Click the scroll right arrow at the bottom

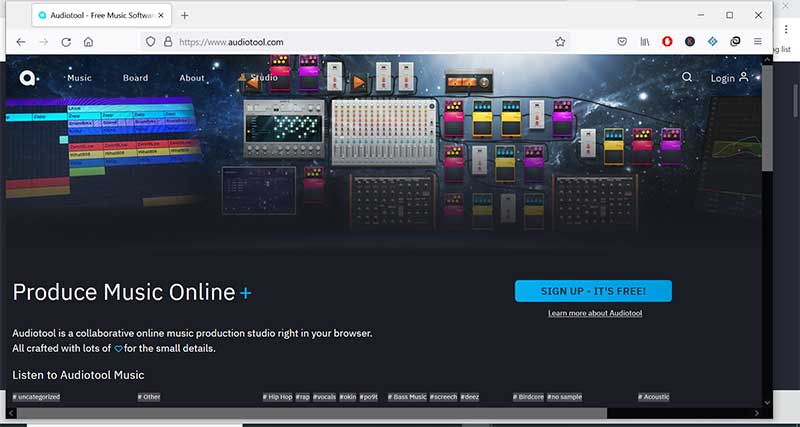tap(757, 412)
